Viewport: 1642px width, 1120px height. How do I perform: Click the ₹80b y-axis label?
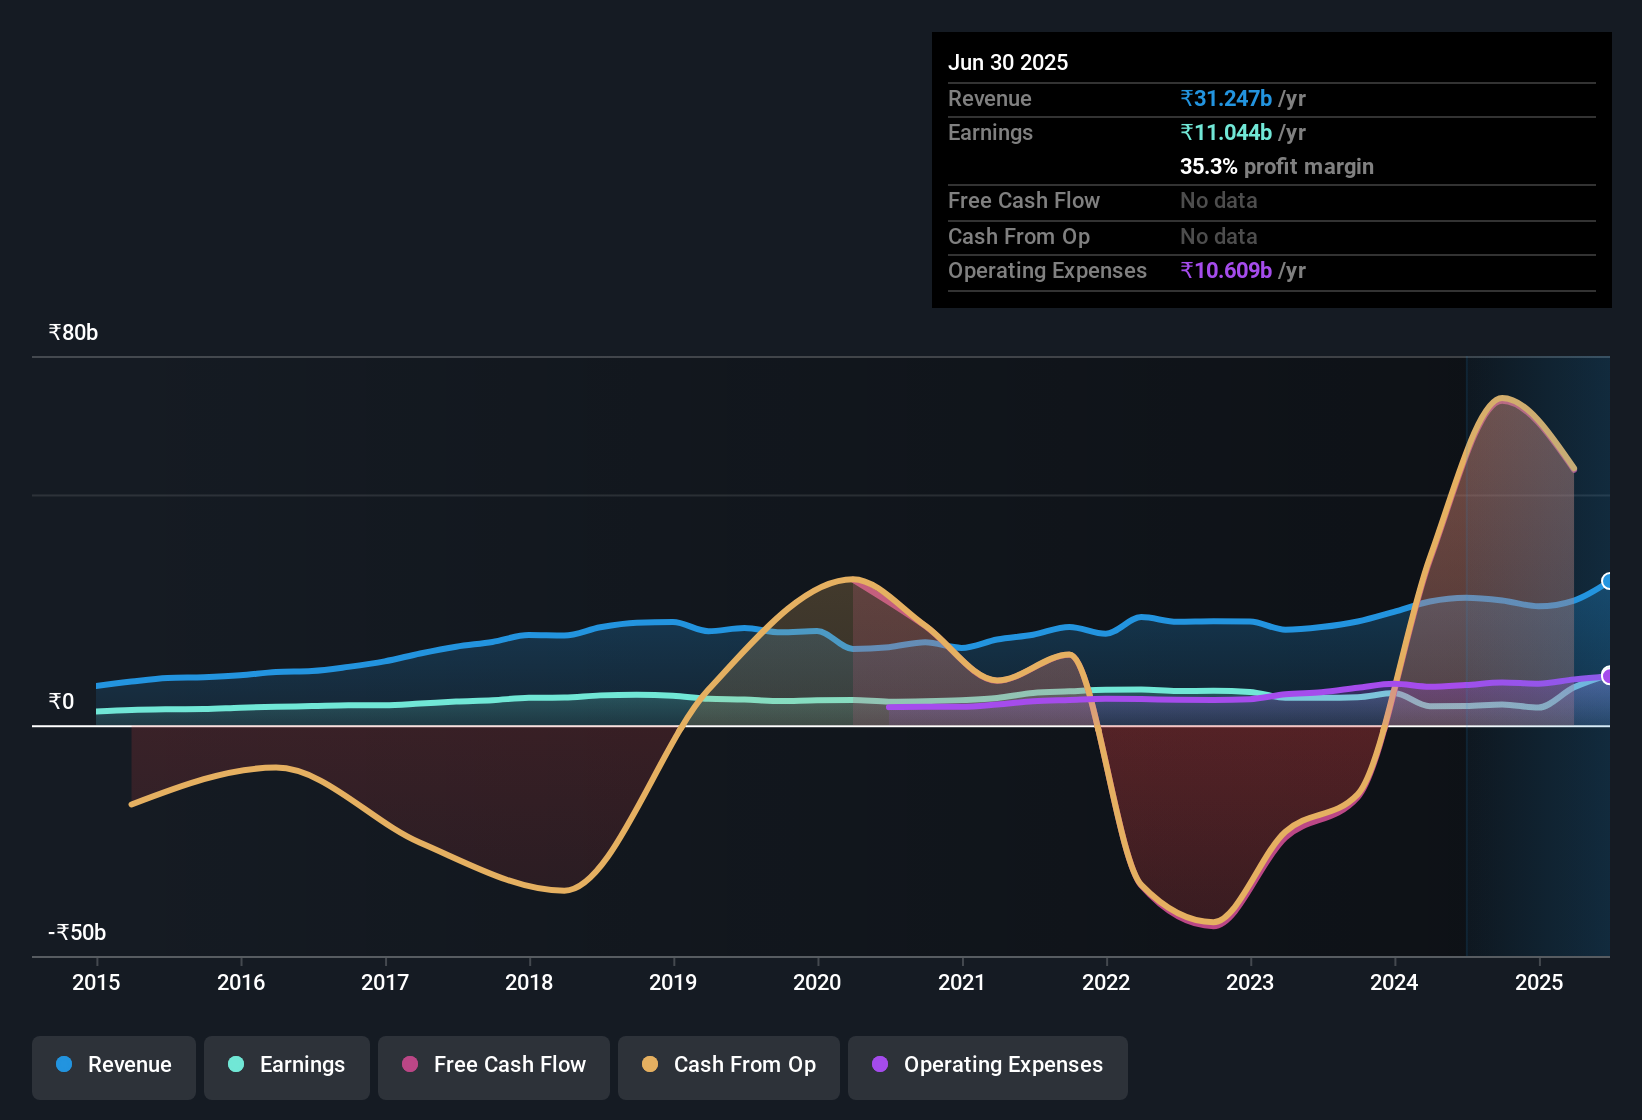[74, 333]
